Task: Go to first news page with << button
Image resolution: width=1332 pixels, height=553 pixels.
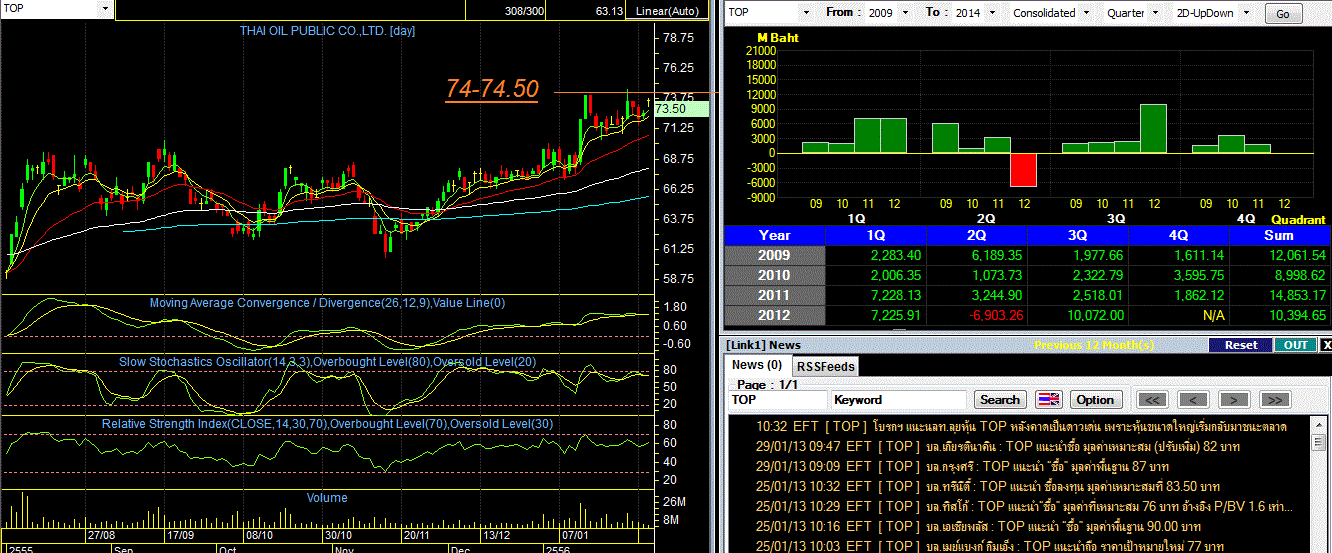Action: click(x=1153, y=399)
